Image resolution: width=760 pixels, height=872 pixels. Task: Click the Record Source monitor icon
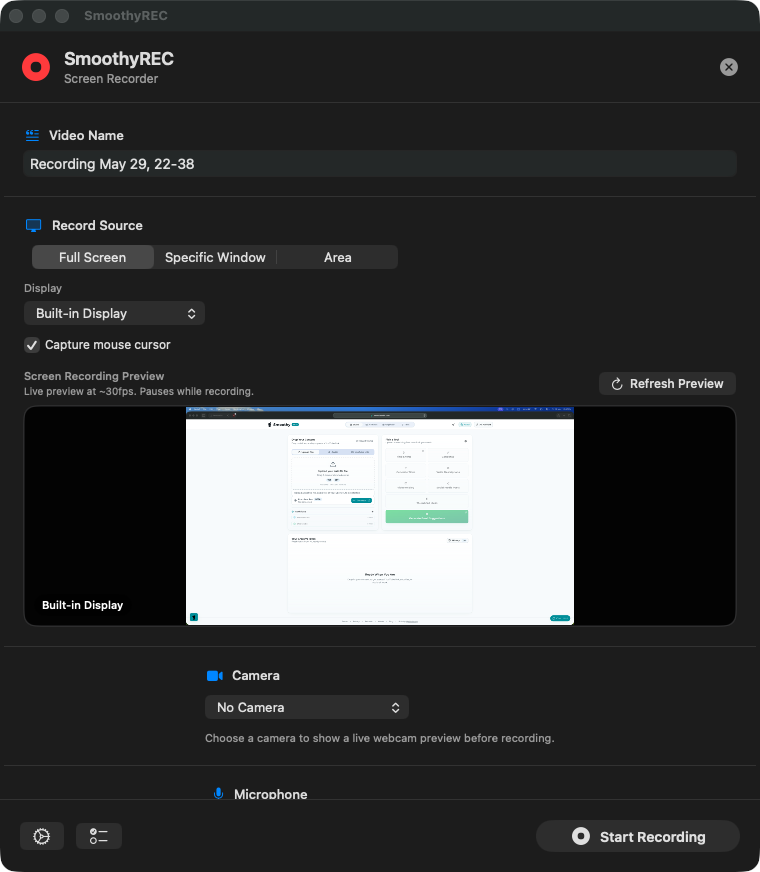(33, 225)
